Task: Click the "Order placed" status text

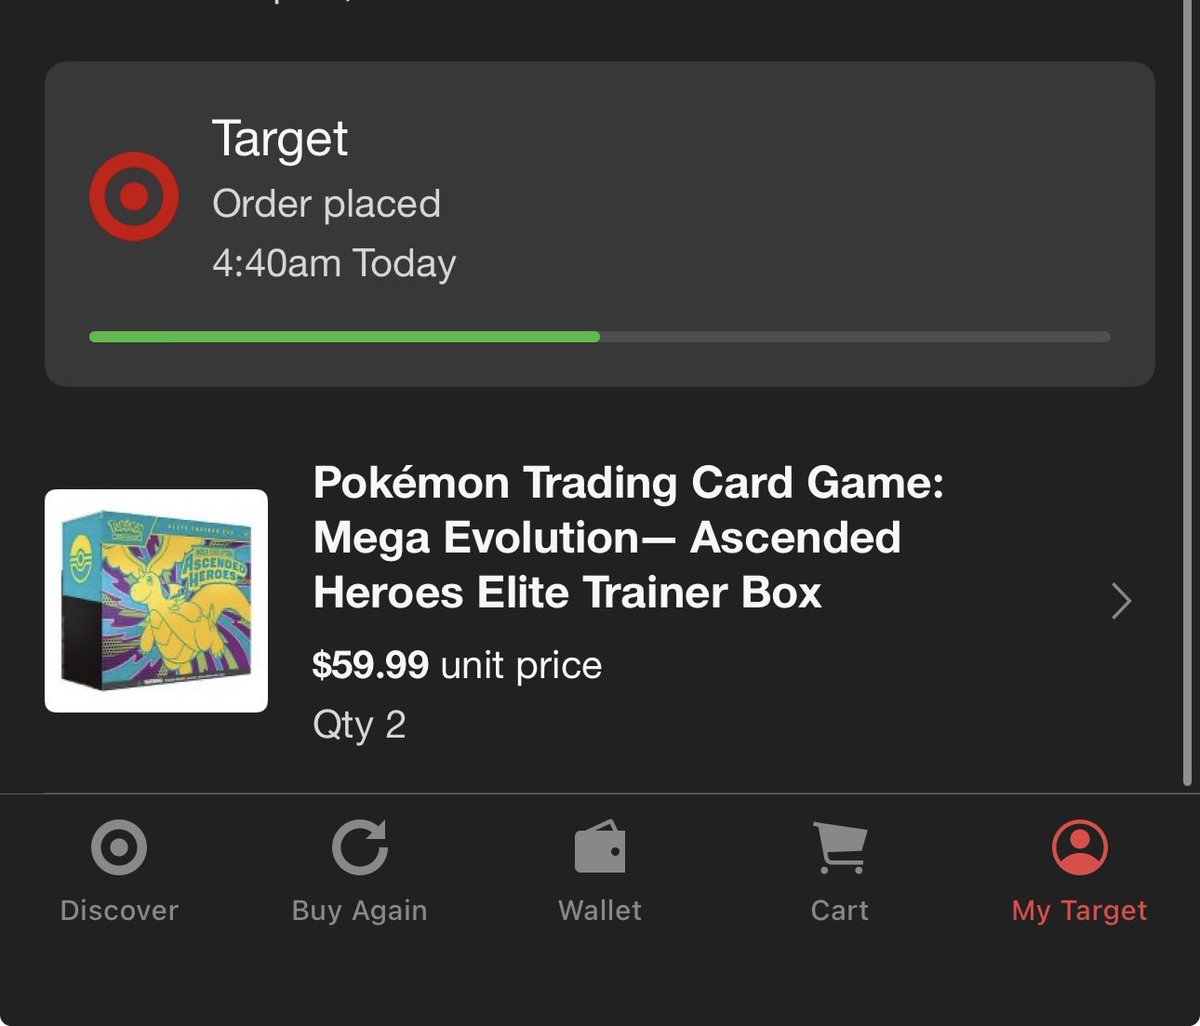Action: coord(326,204)
